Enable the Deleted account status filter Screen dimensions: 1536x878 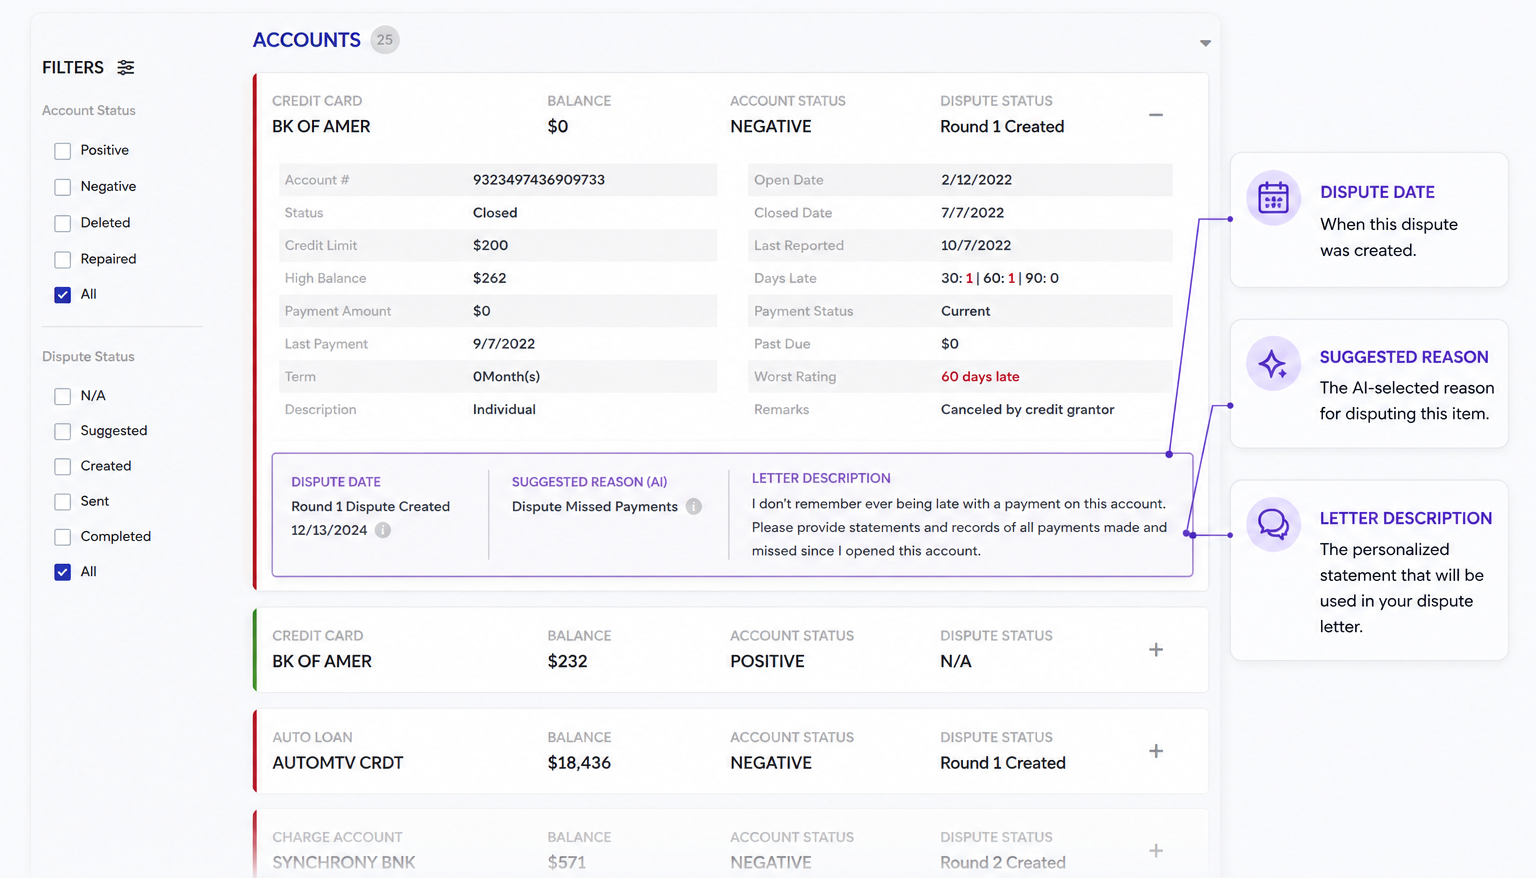63,223
